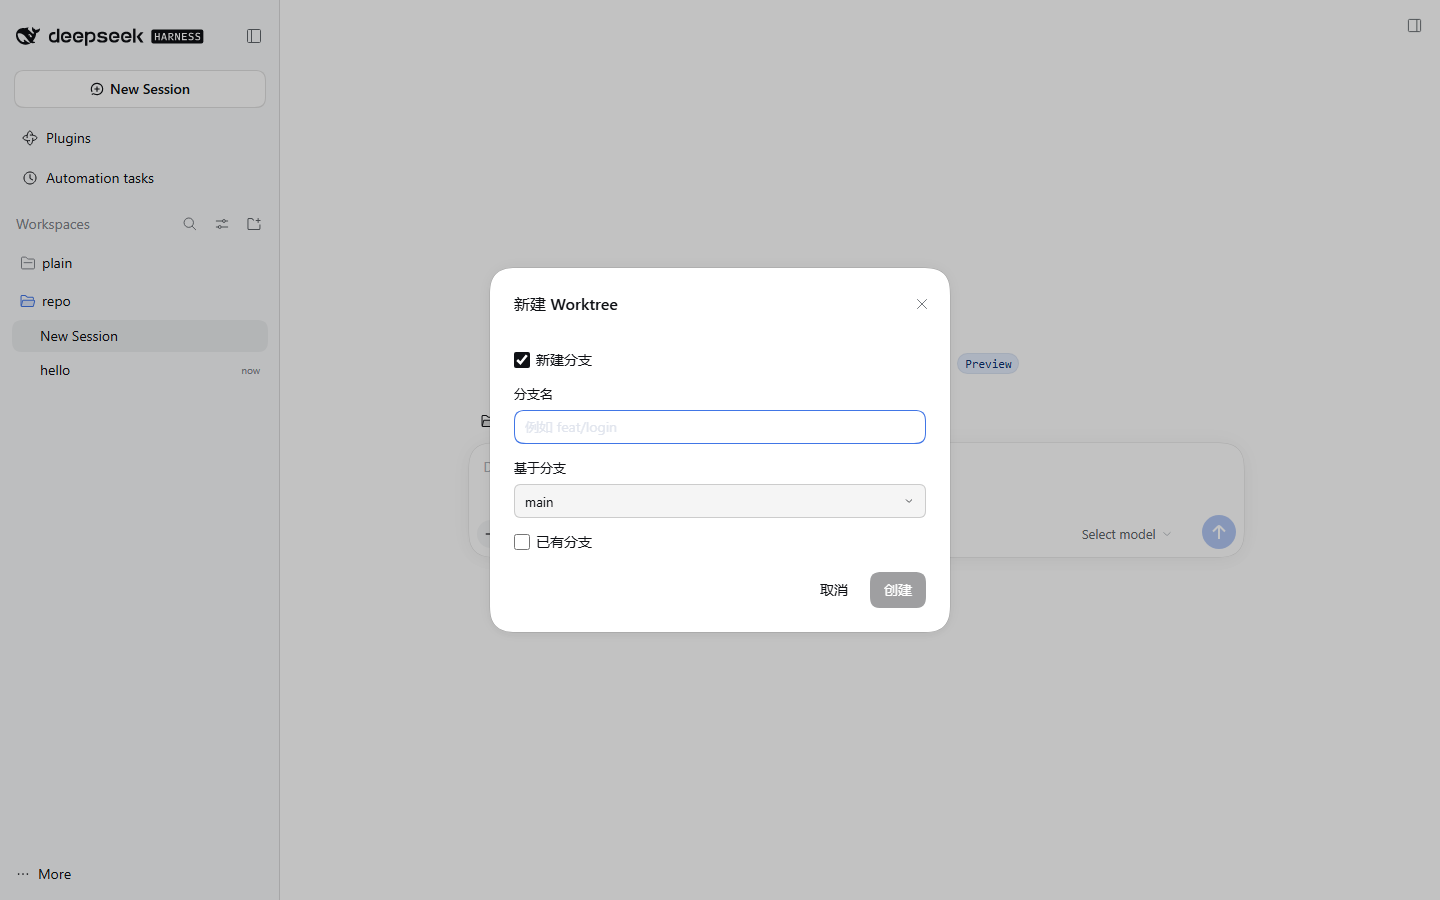
Task: Open the More menu at bottom
Action: 44,874
